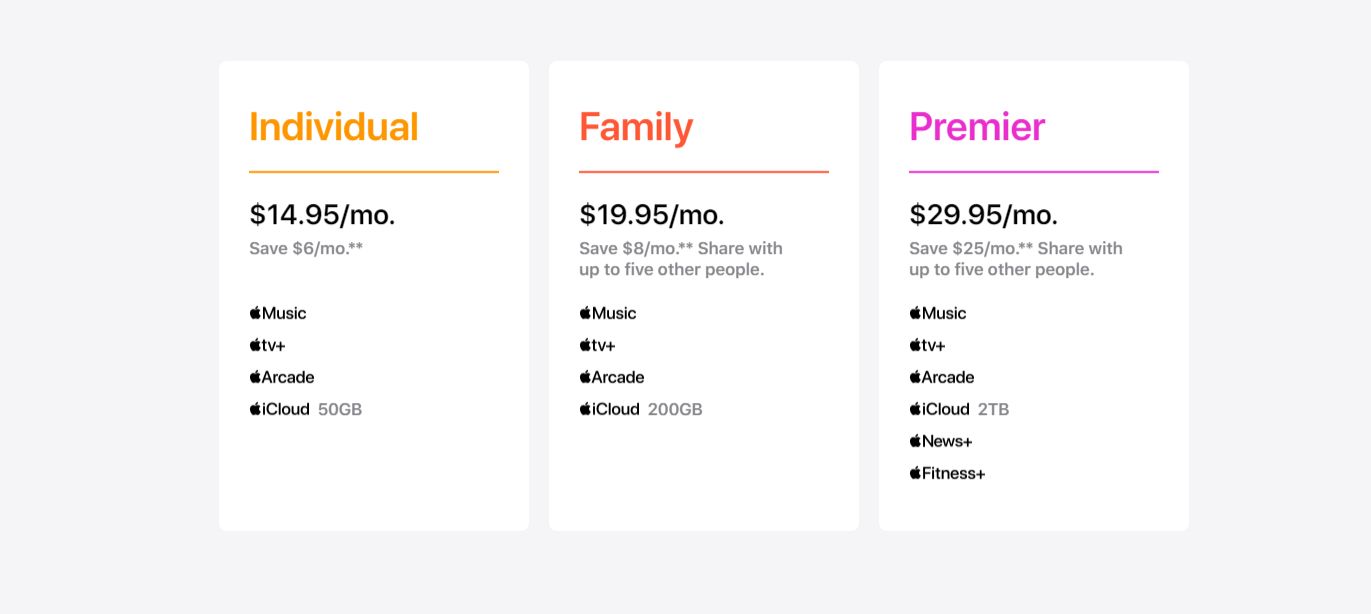Click the Apple Fitness+ logo

pos(948,473)
